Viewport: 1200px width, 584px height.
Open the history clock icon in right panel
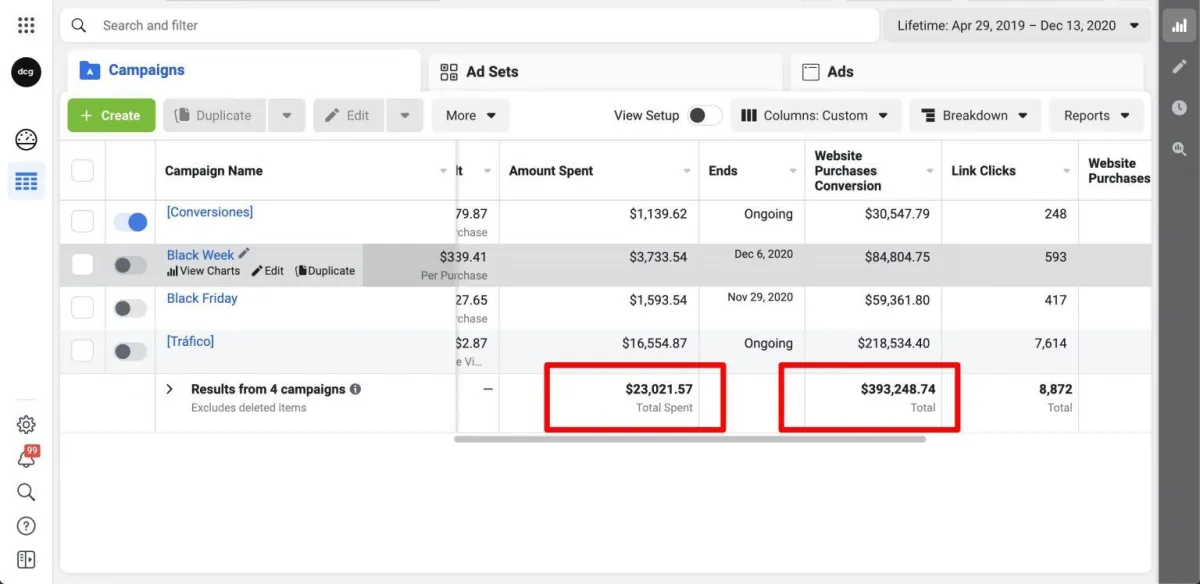pos(1180,108)
